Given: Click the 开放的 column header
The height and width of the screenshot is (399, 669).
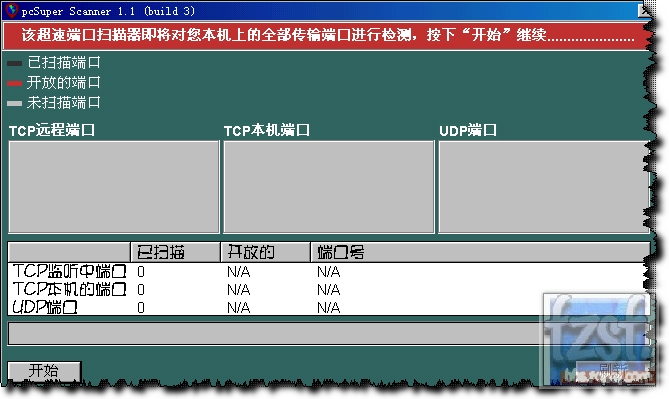Looking at the screenshot, I should (x=265, y=252).
